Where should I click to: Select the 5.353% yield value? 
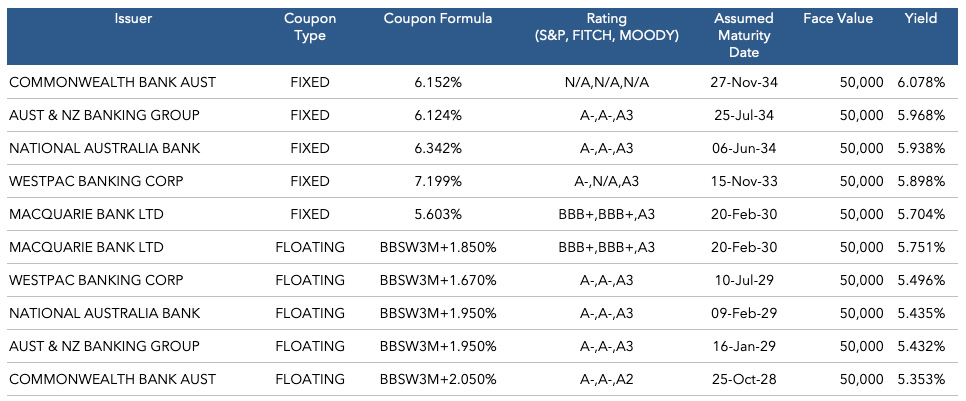click(x=922, y=379)
